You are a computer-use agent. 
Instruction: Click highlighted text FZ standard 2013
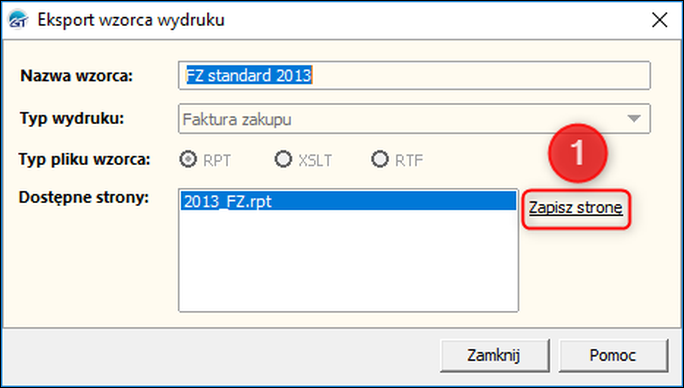tap(249, 76)
